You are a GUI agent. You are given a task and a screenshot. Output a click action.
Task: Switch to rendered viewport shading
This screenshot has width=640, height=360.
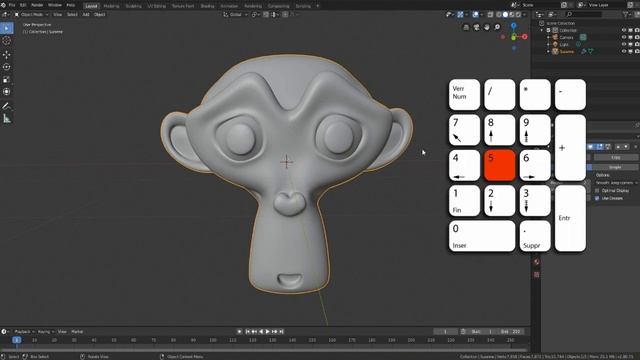click(518, 14)
